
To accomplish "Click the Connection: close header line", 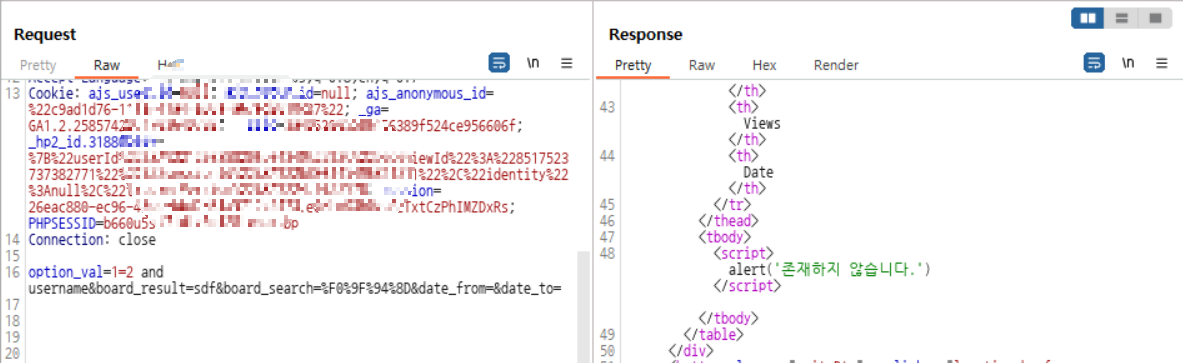I will (91, 240).
